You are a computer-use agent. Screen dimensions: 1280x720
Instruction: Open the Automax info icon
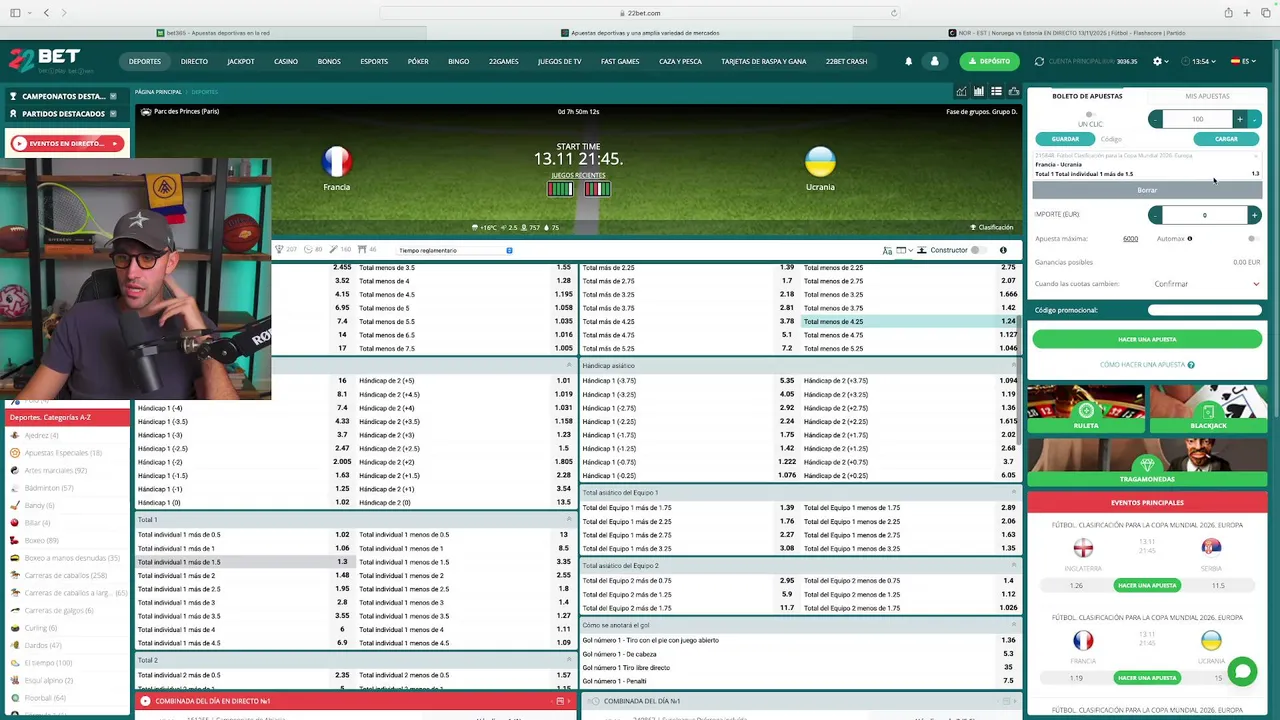(x=1189, y=239)
